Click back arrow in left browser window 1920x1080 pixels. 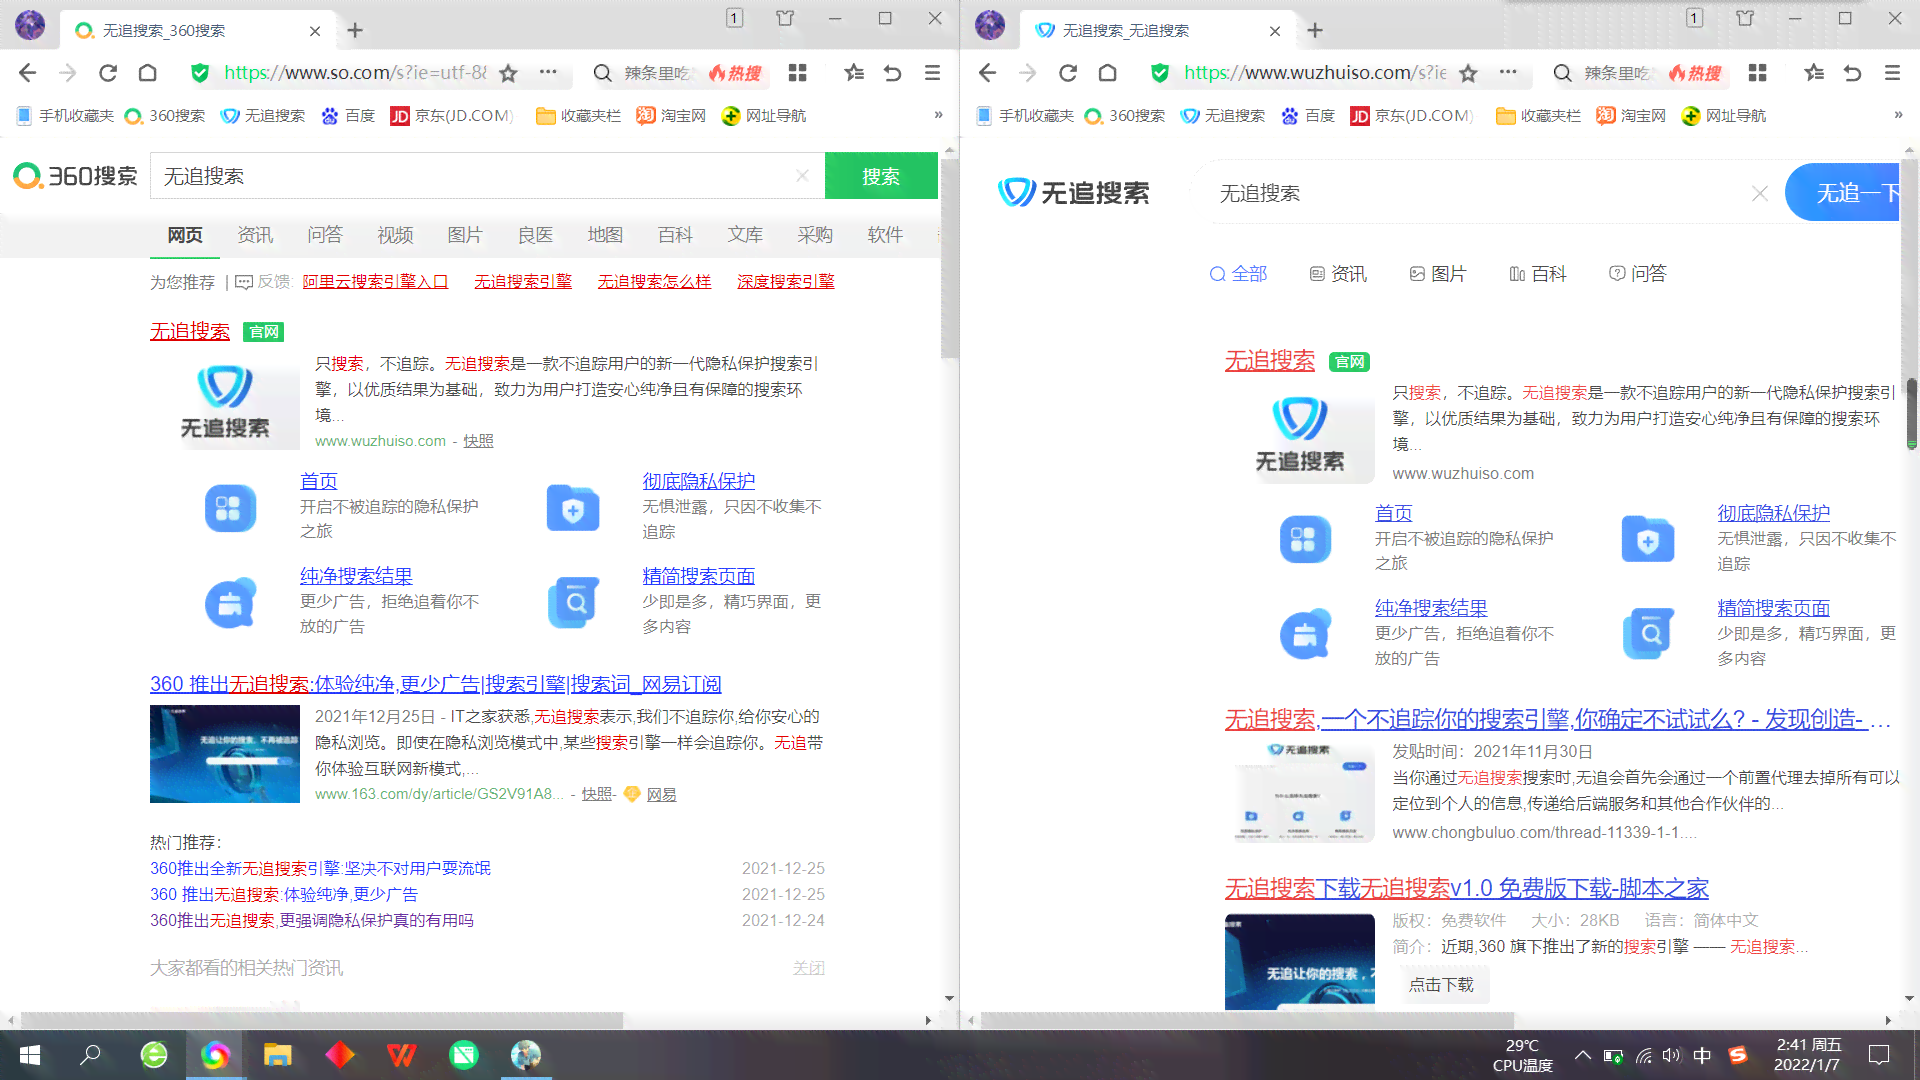click(x=28, y=73)
